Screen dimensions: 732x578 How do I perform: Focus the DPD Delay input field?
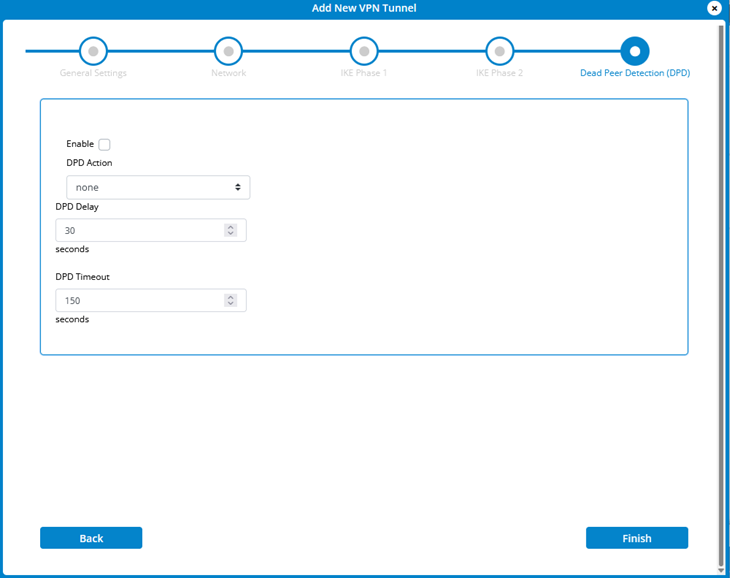[x=140, y=231]
